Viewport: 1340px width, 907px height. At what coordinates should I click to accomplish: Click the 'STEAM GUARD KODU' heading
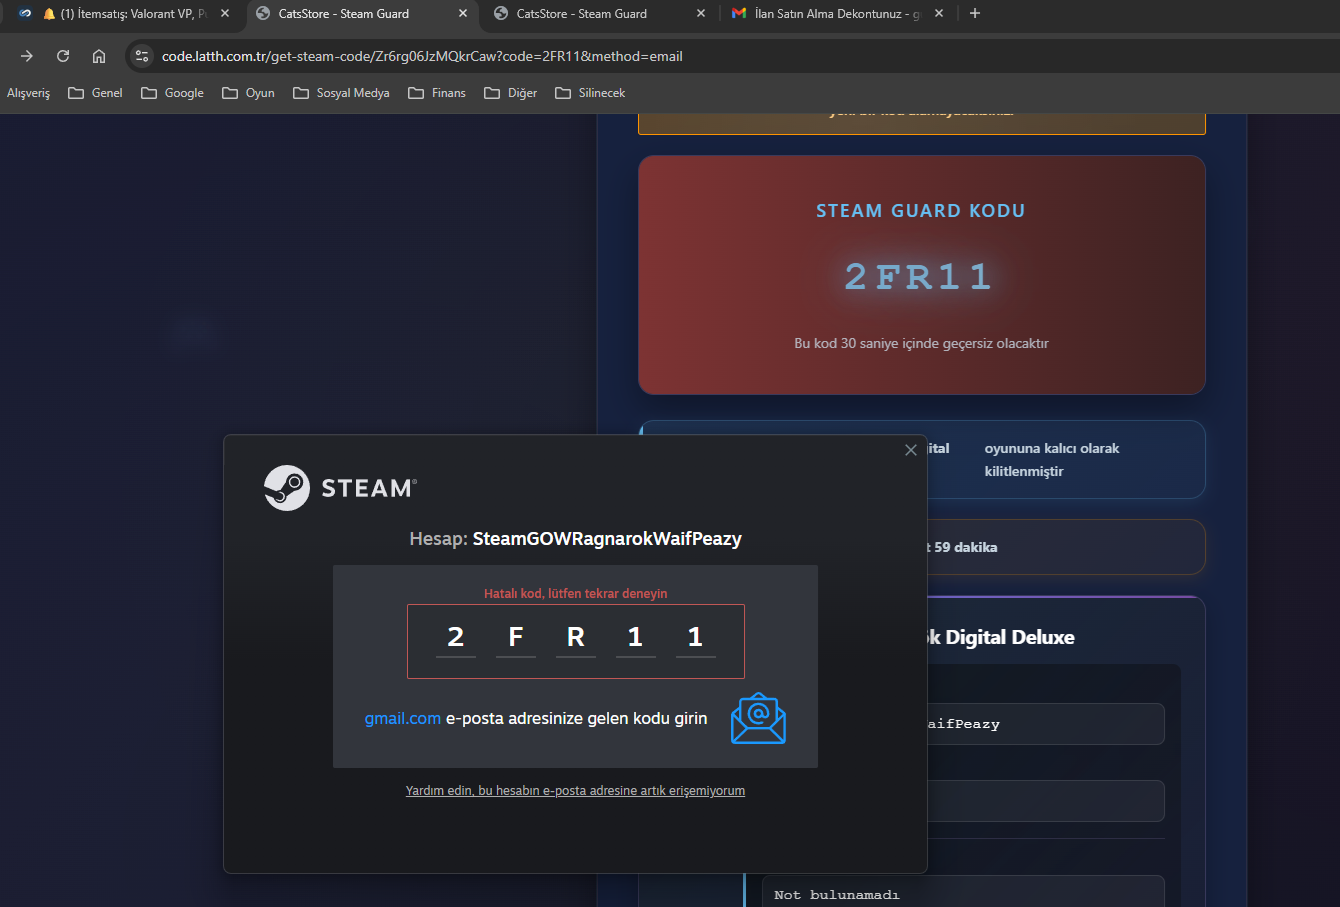[x=921, y=211]
